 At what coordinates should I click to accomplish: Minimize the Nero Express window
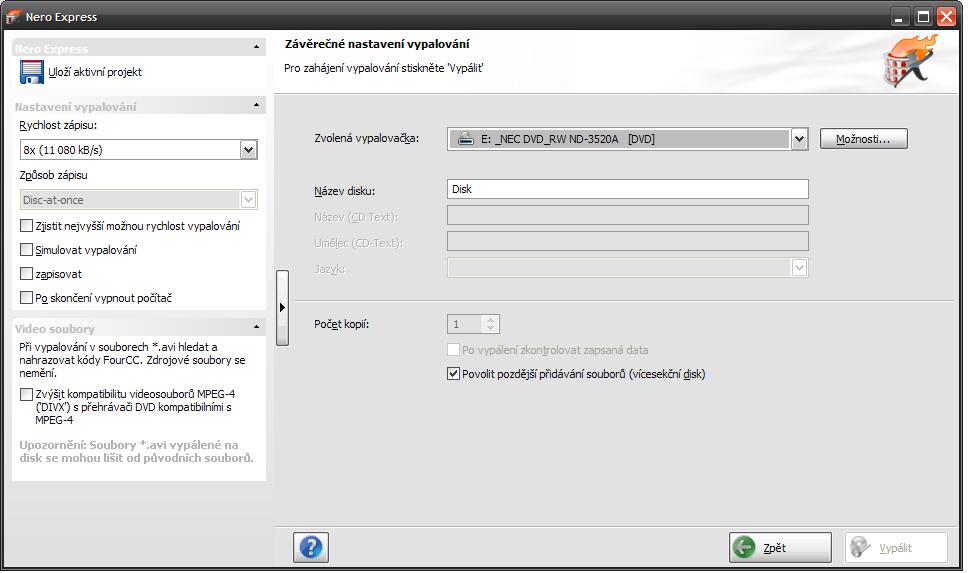[901, 17]
